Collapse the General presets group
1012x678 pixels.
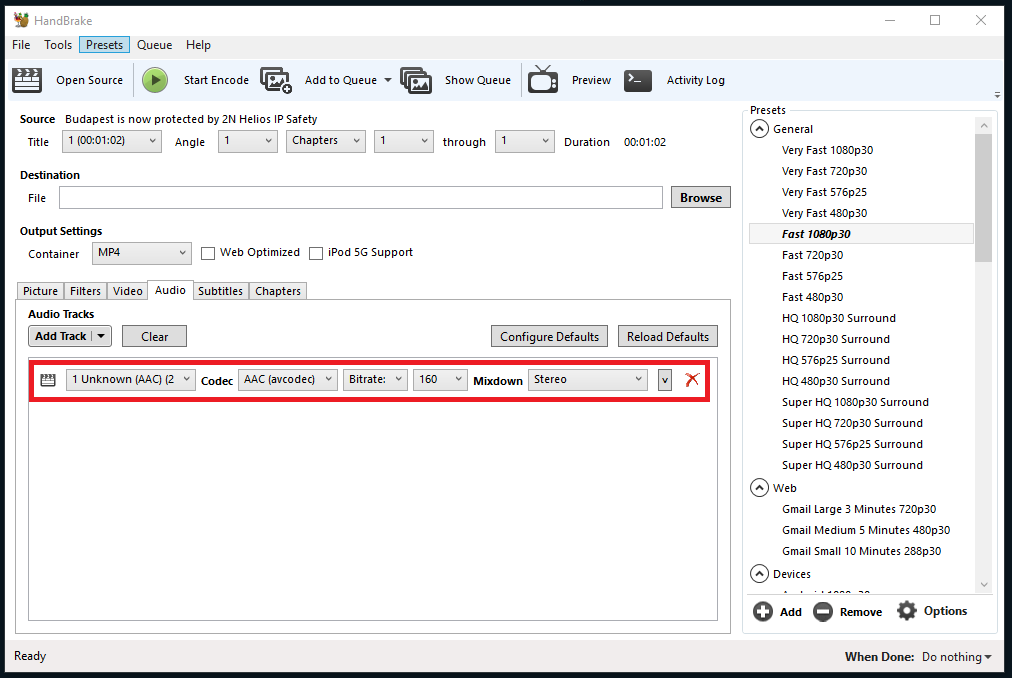[758, 129]
